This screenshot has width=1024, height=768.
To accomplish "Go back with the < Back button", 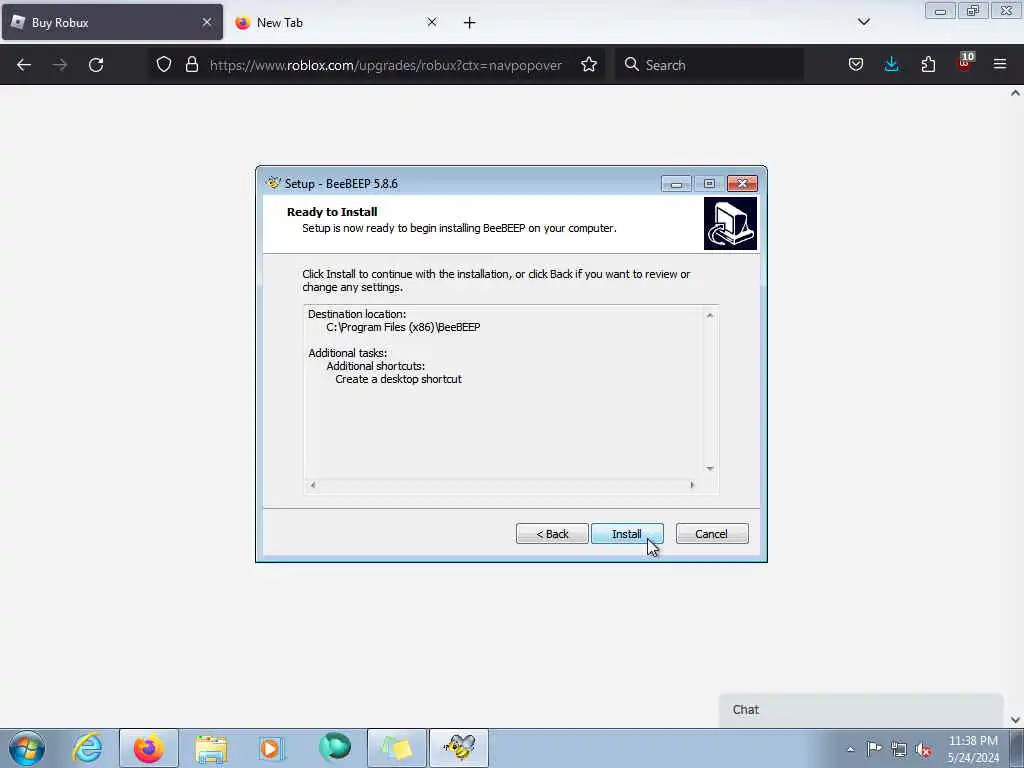I will [552, 534].
